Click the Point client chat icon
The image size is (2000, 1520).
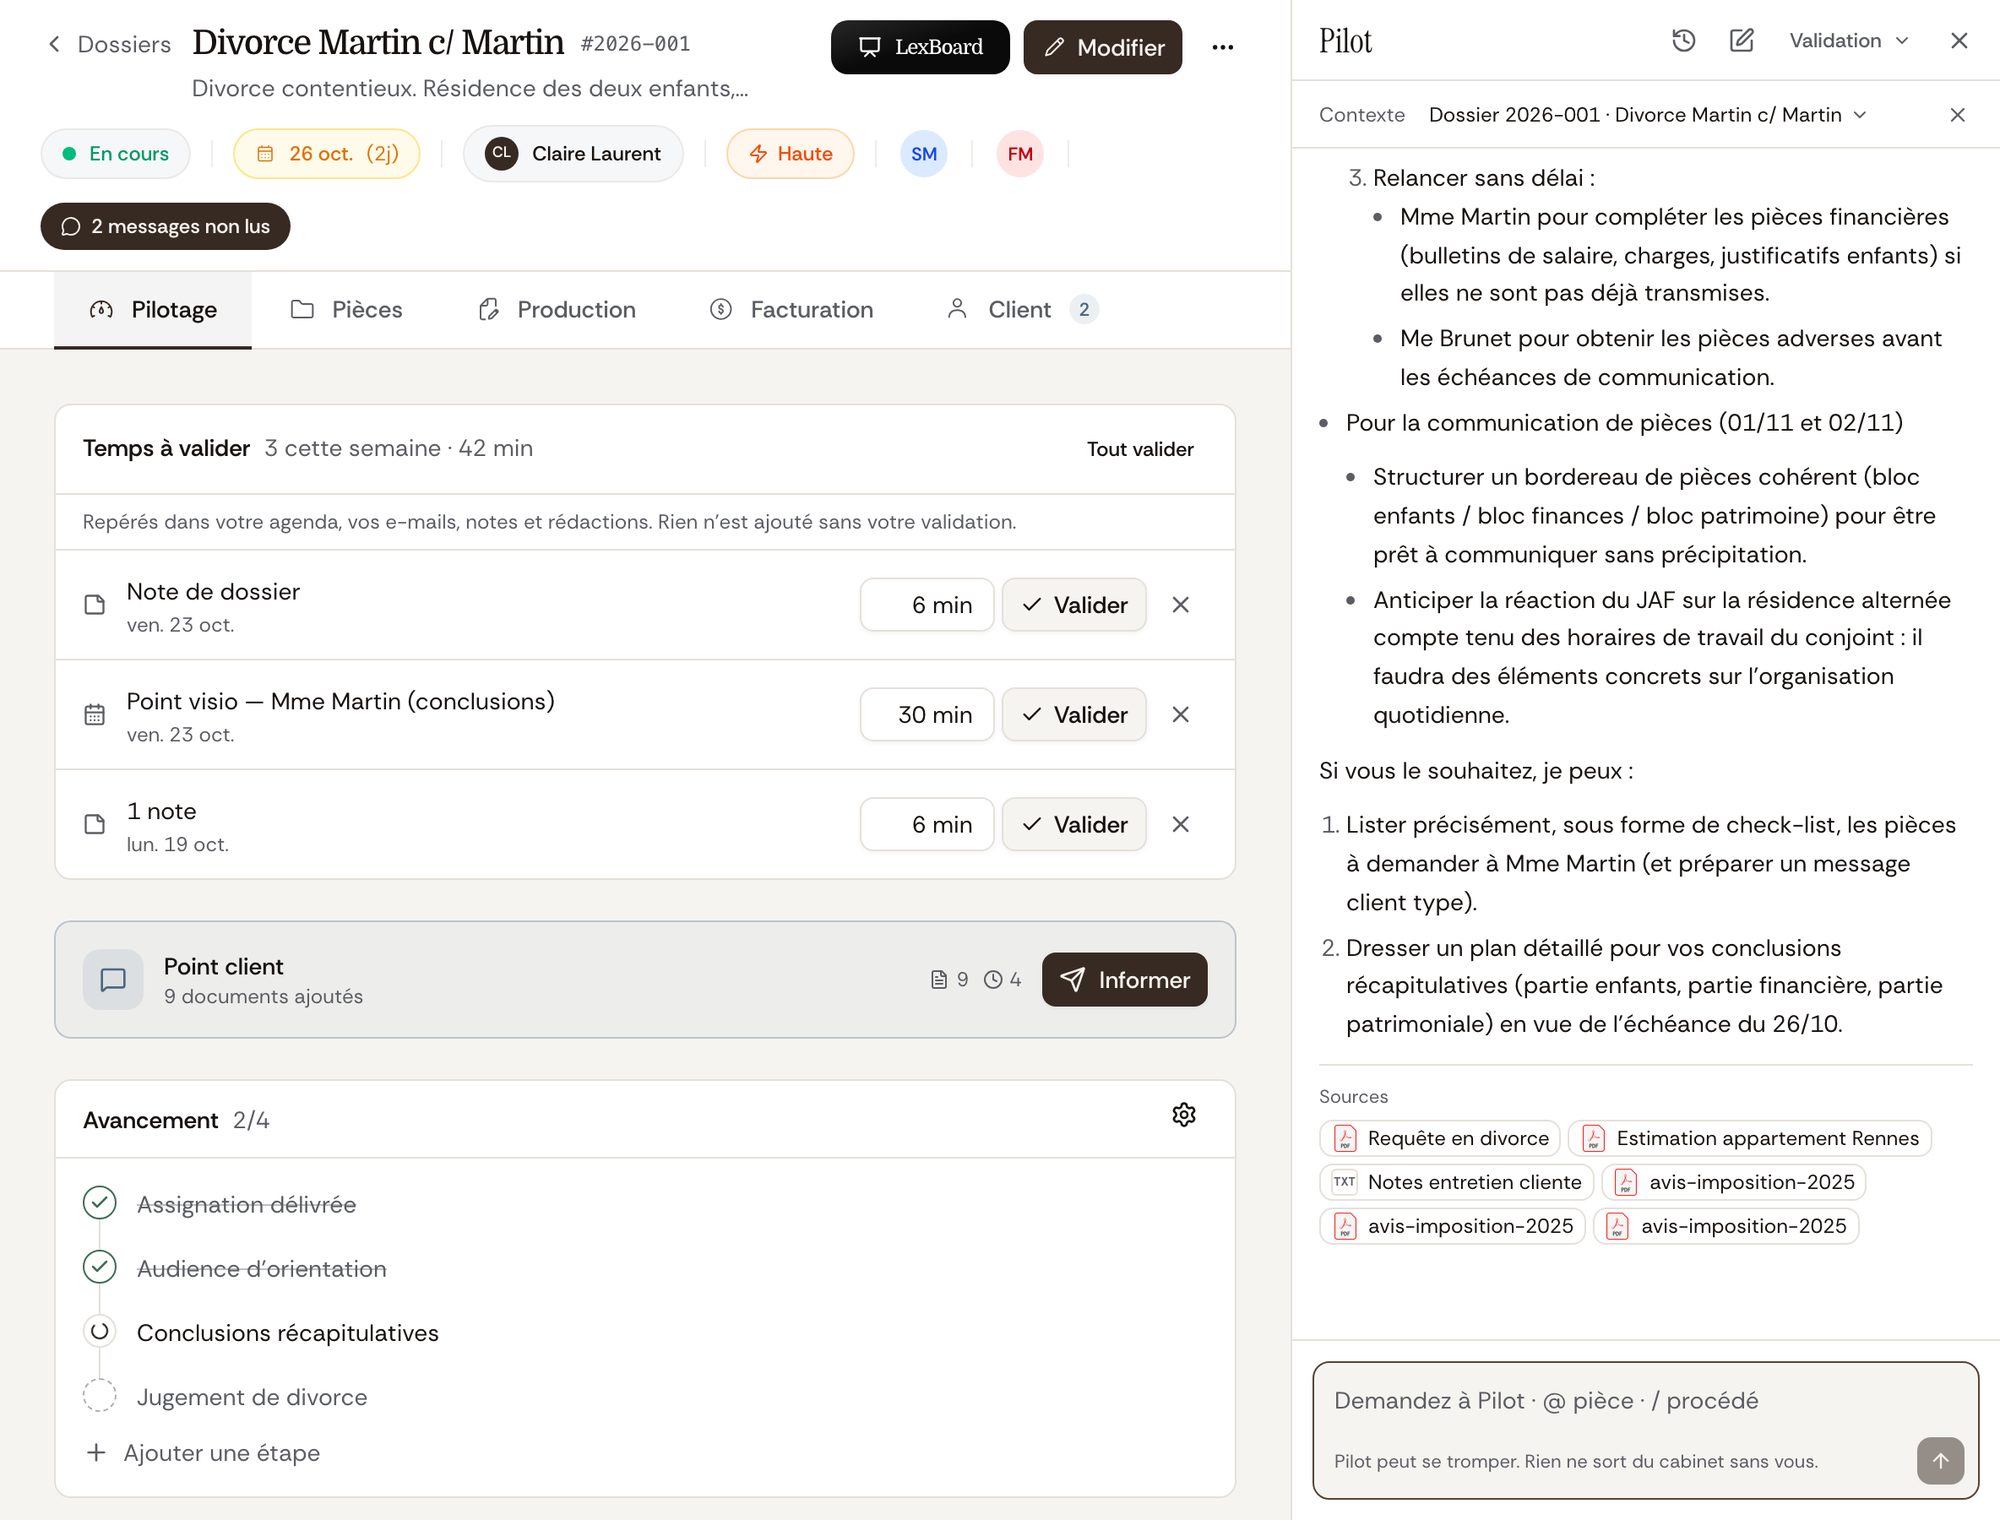point(113,980)
